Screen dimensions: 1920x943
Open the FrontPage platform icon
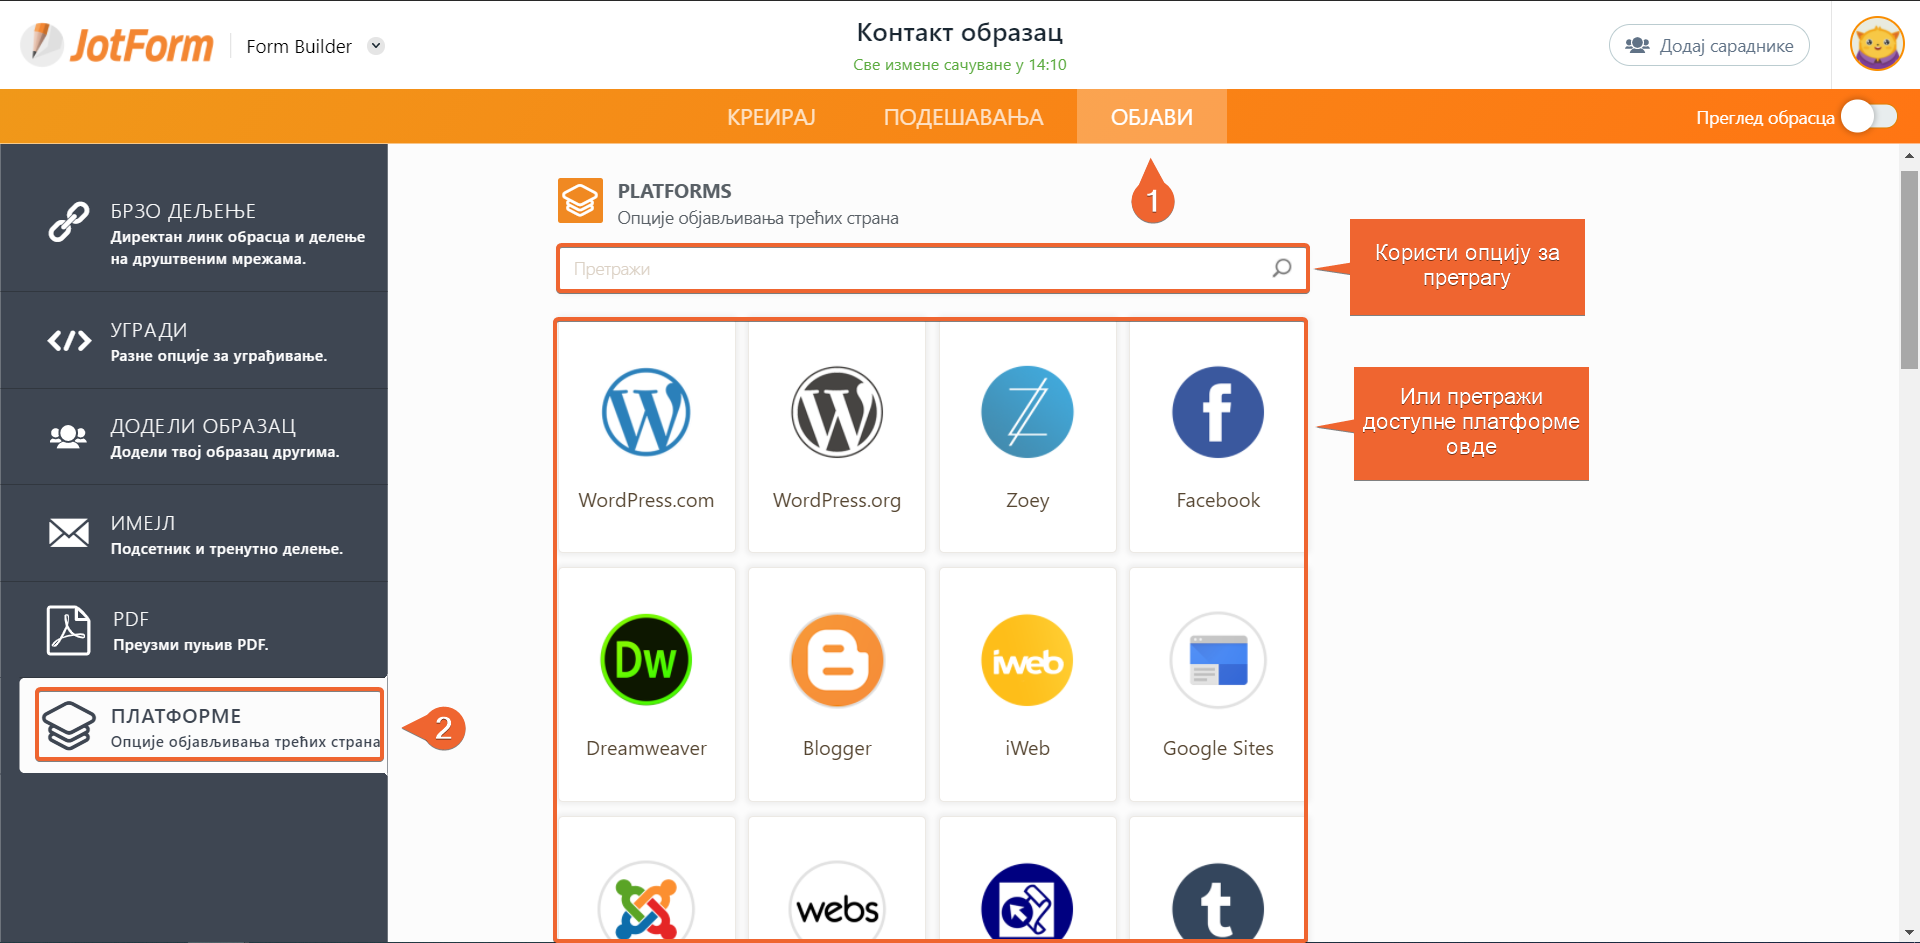pyautogui.click(x=1027, y=903)
